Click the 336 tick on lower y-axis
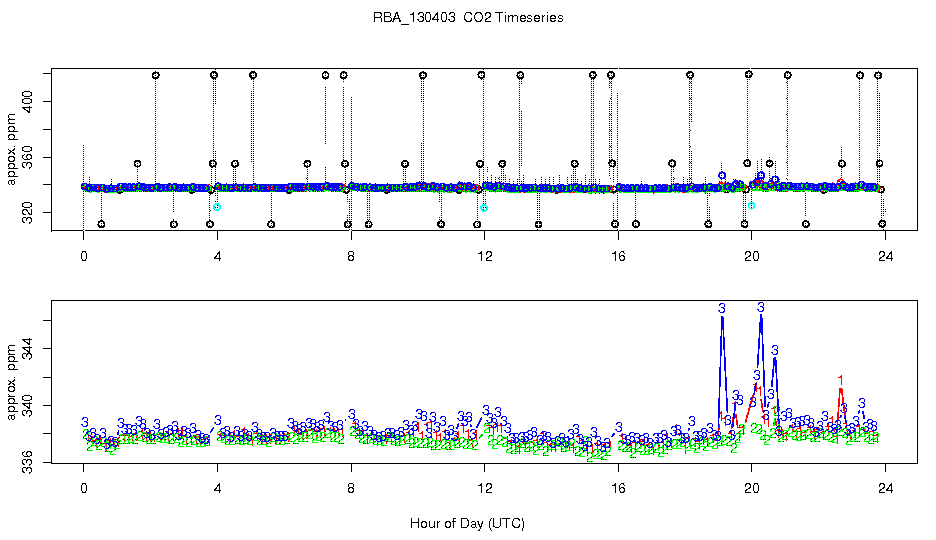936x540 pixels. (x=27, y=462)
